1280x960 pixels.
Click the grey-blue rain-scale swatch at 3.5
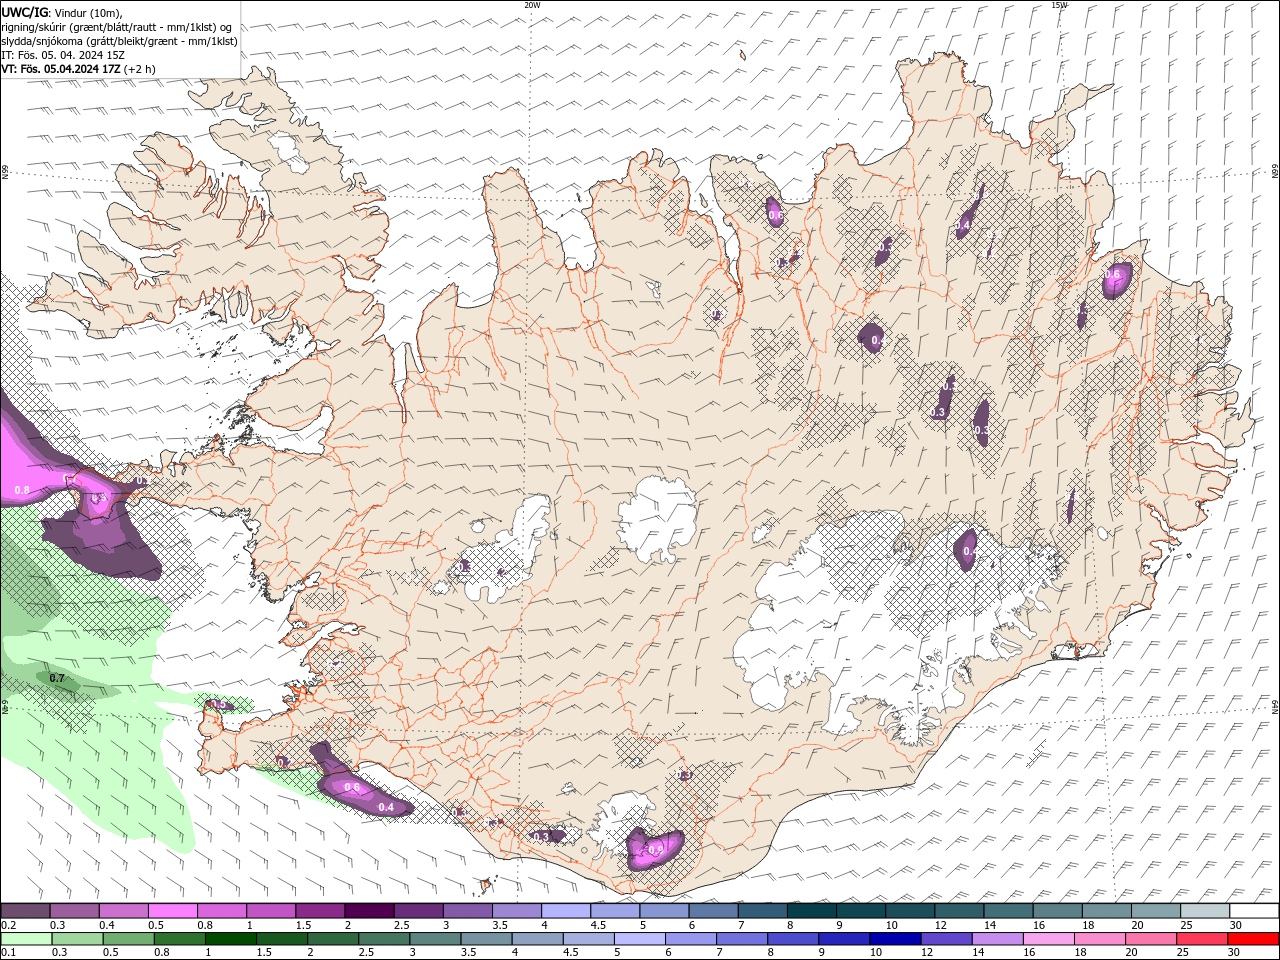[486, 939]
